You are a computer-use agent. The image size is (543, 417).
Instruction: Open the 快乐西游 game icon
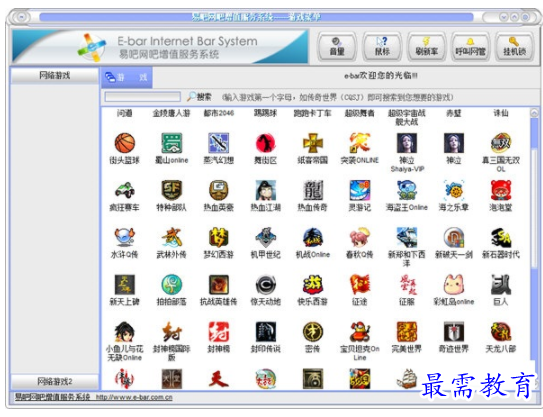(x=313, y=284)
